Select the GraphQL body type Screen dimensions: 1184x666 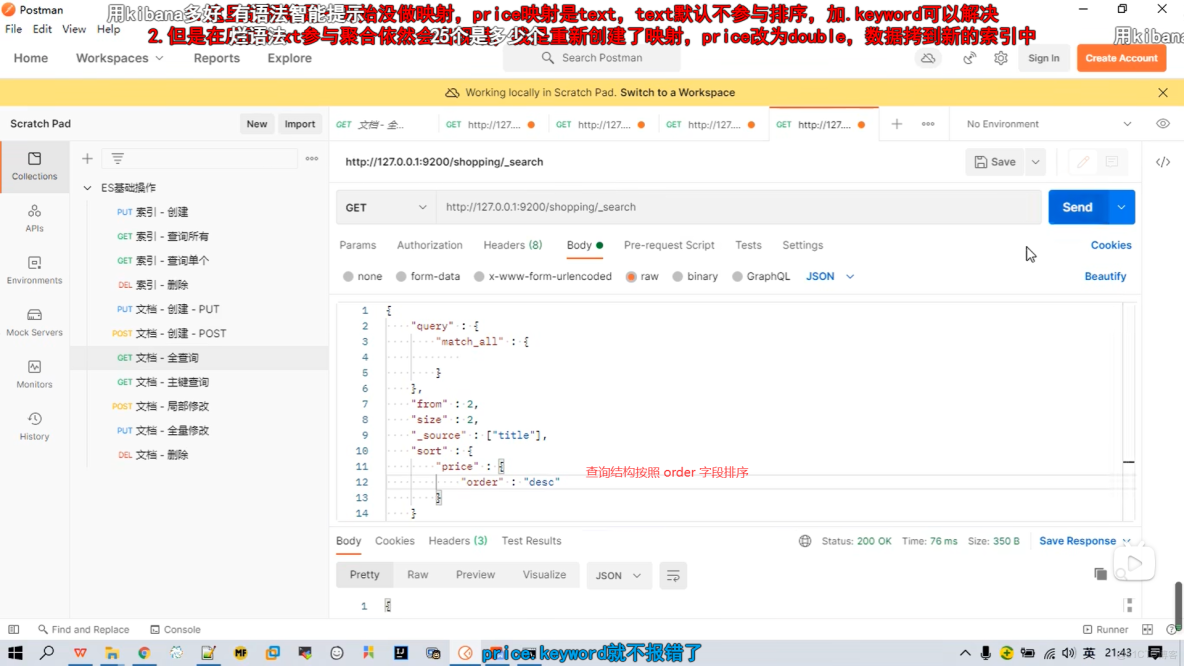coord(761,276)
